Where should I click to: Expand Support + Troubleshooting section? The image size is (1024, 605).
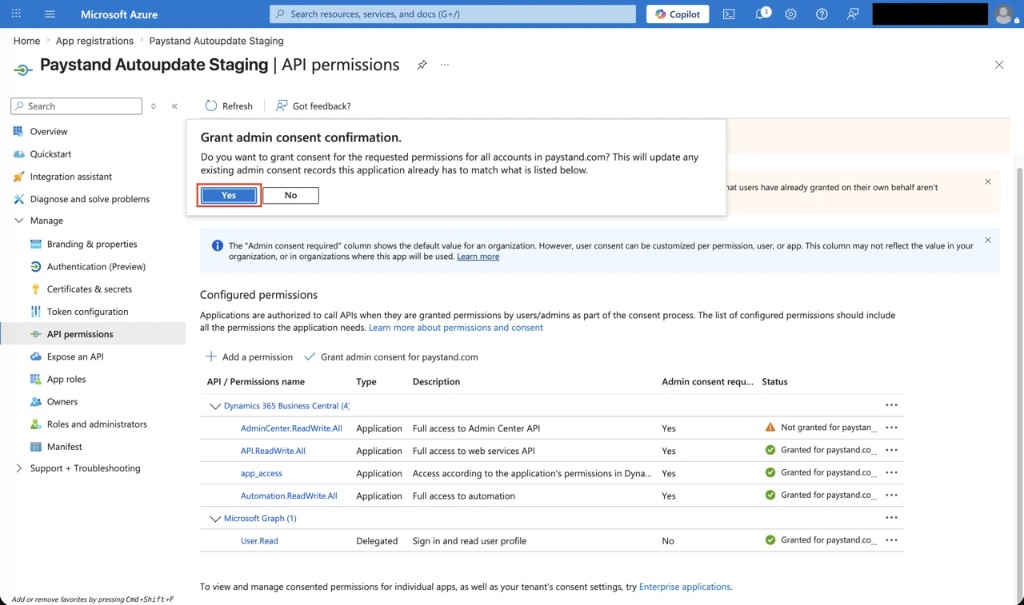click(x=18, y=468)
